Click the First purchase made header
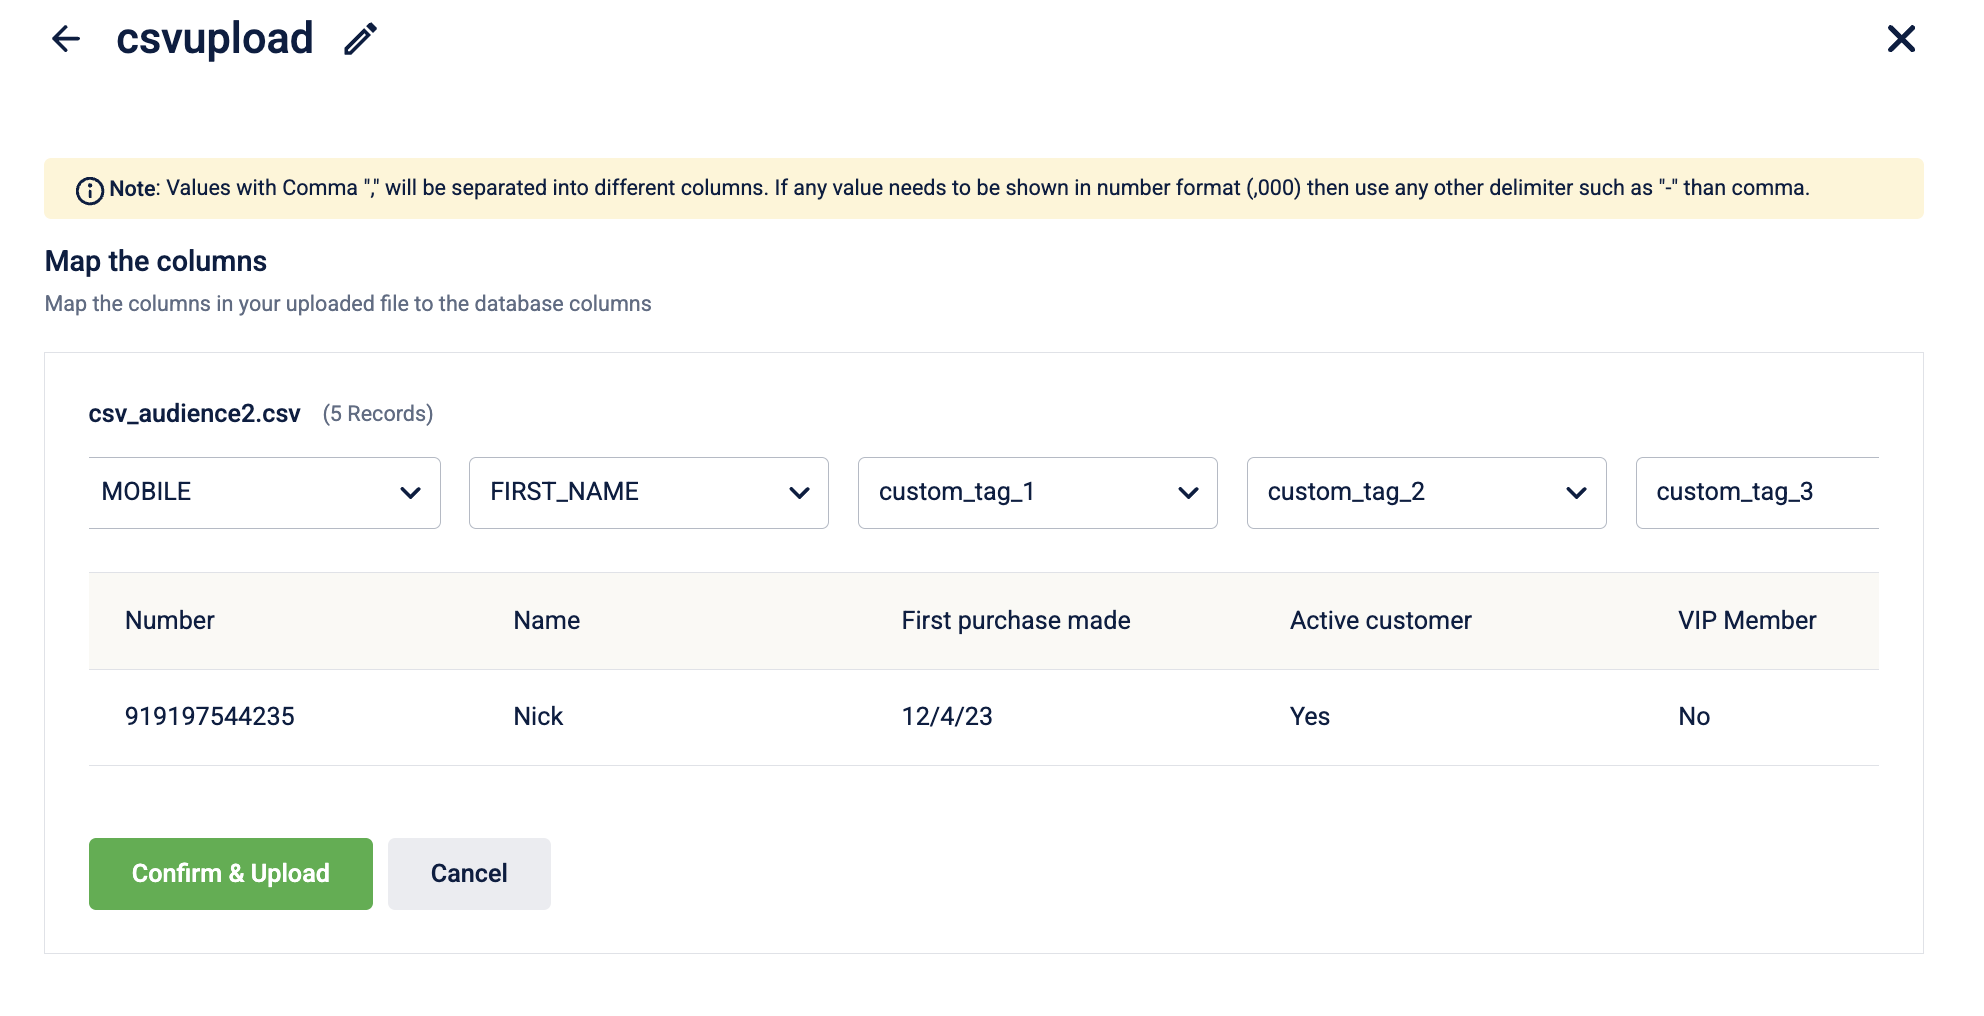The height and width of the screenshot is (1016, 1984). (1016, 621)
